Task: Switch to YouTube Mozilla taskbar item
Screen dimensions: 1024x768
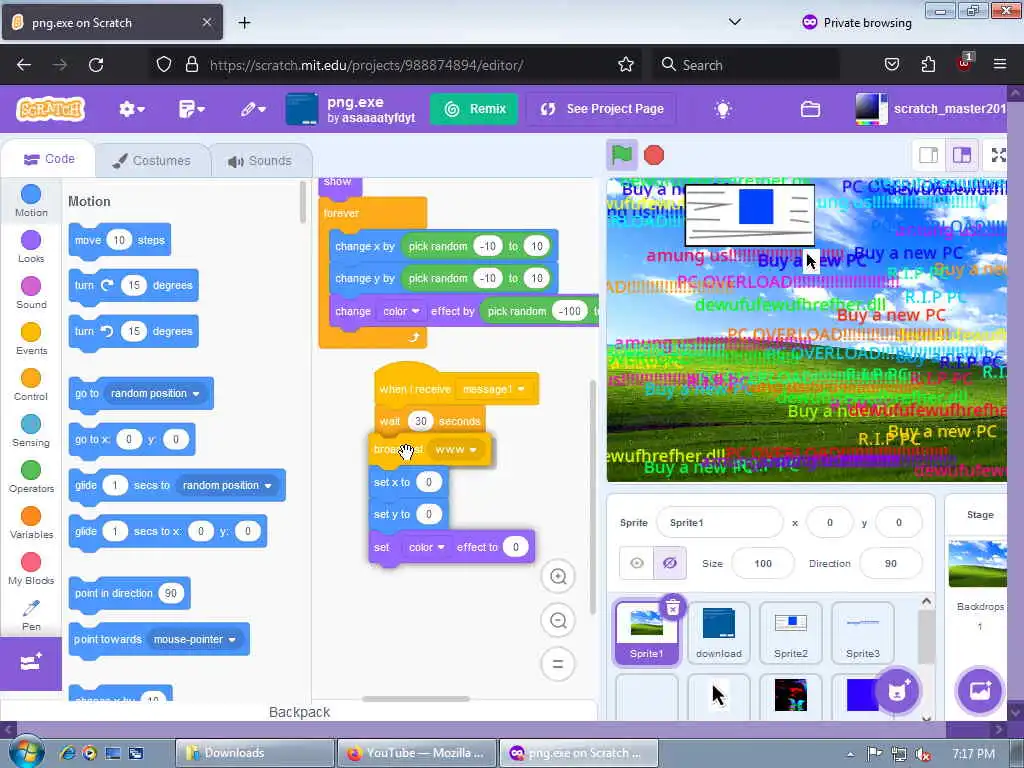Action: (416, 753)
